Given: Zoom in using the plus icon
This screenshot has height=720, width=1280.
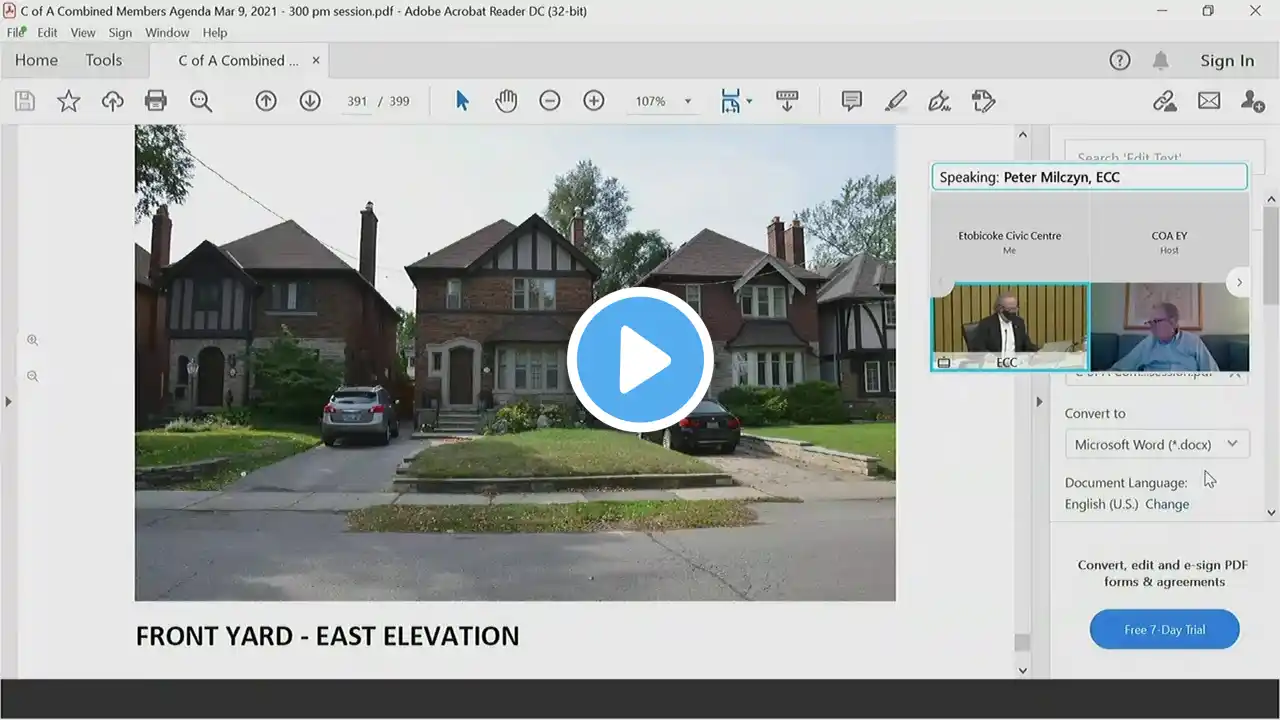Looking at the screenshot, I should (x=594, y=101).
